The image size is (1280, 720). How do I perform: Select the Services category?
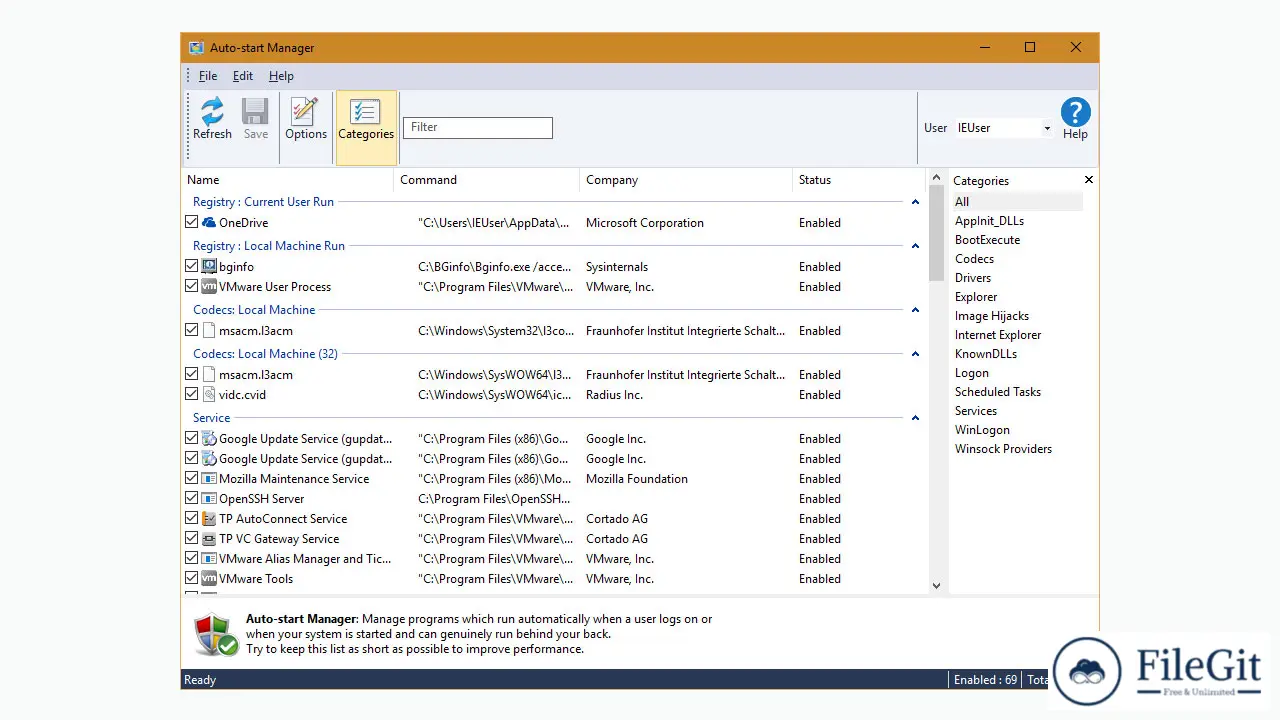point(975,411)
